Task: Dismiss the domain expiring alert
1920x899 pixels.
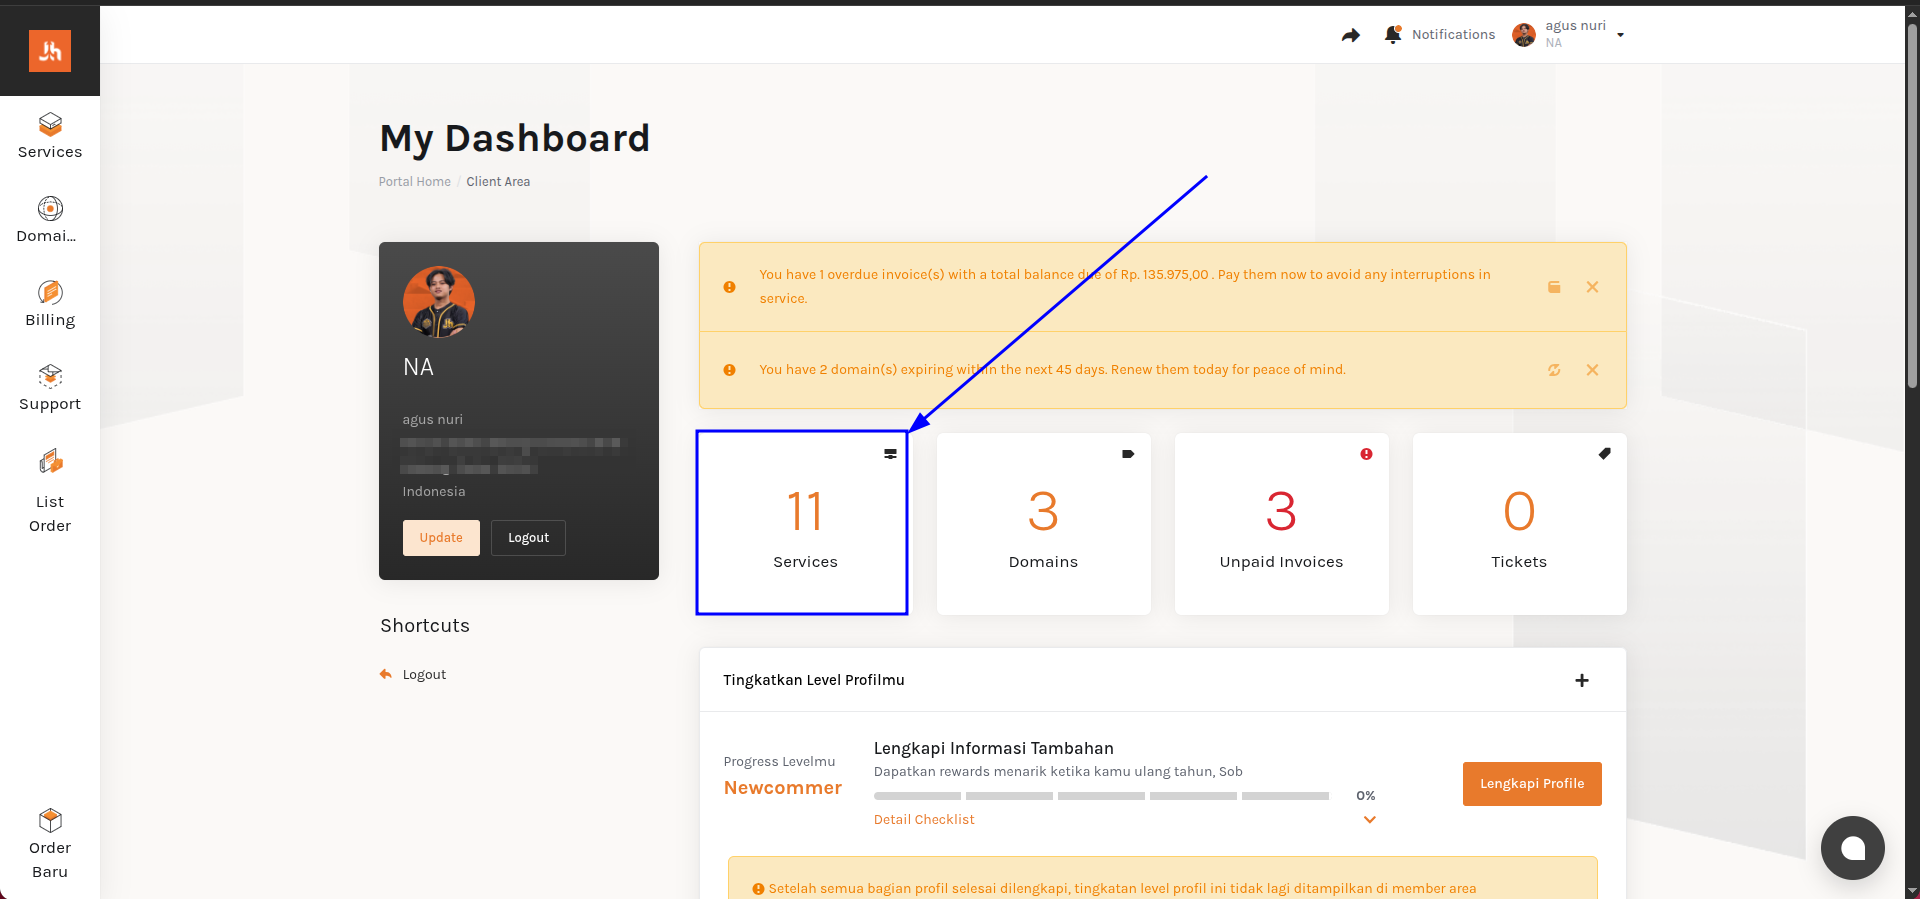Action: tap(1592, 370)
